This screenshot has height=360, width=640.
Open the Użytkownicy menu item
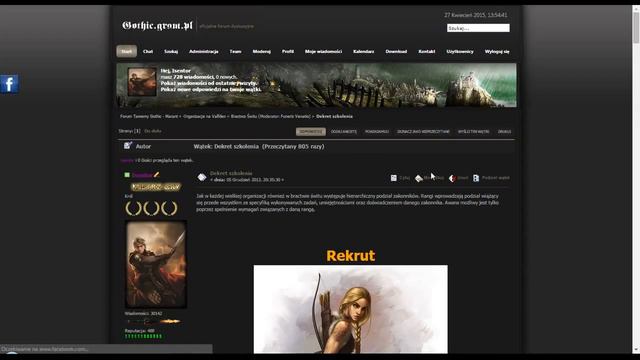pos(460,51)
